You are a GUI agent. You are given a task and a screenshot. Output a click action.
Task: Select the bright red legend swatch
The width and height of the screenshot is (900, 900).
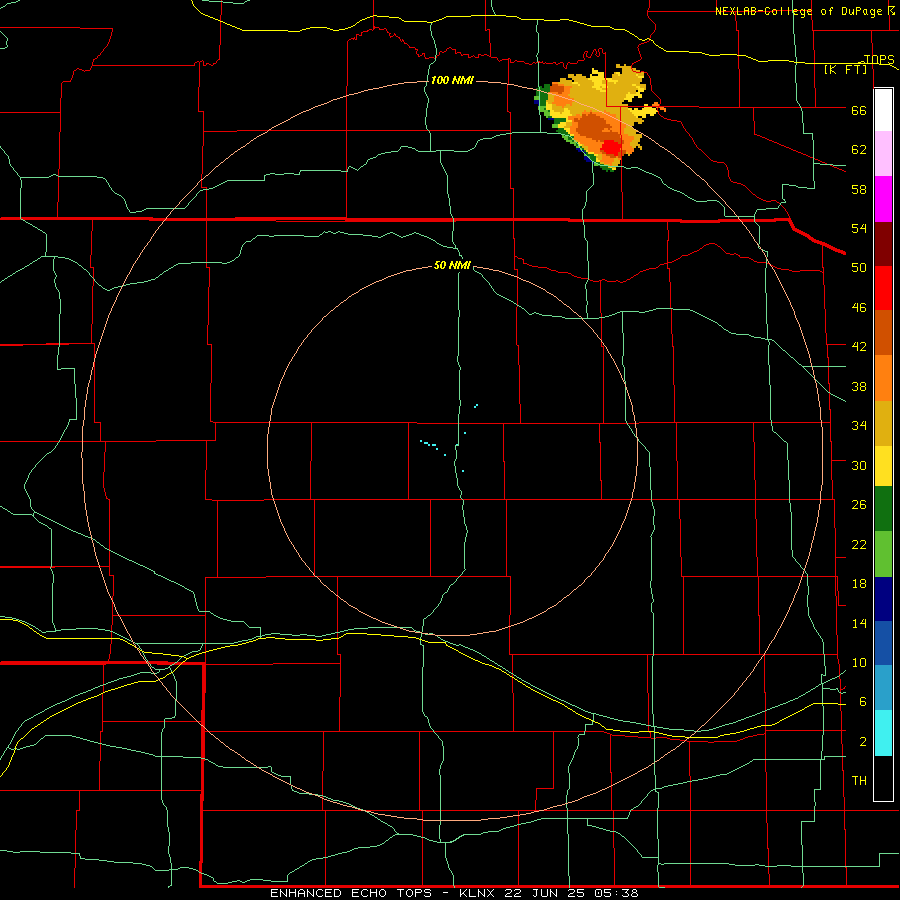coord(883,288)
